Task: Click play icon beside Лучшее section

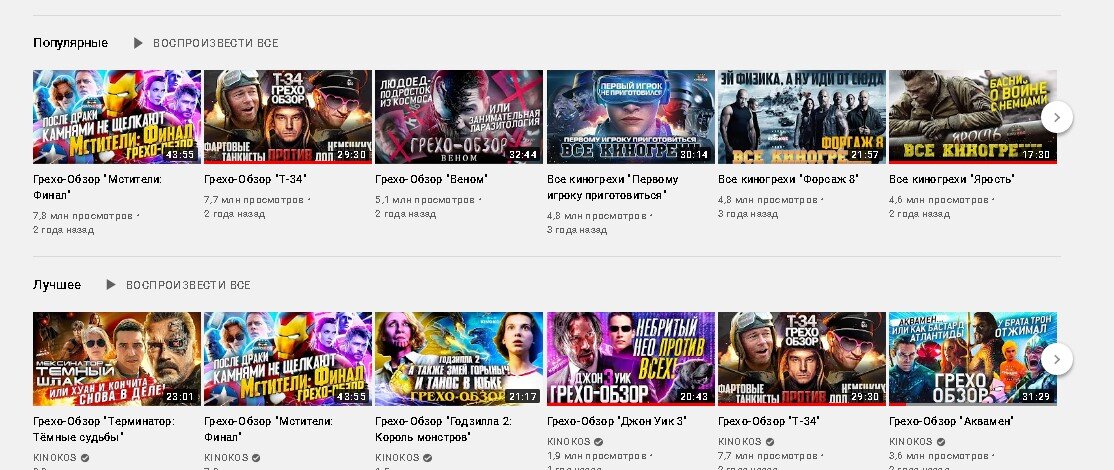Action: coord(111,285)
